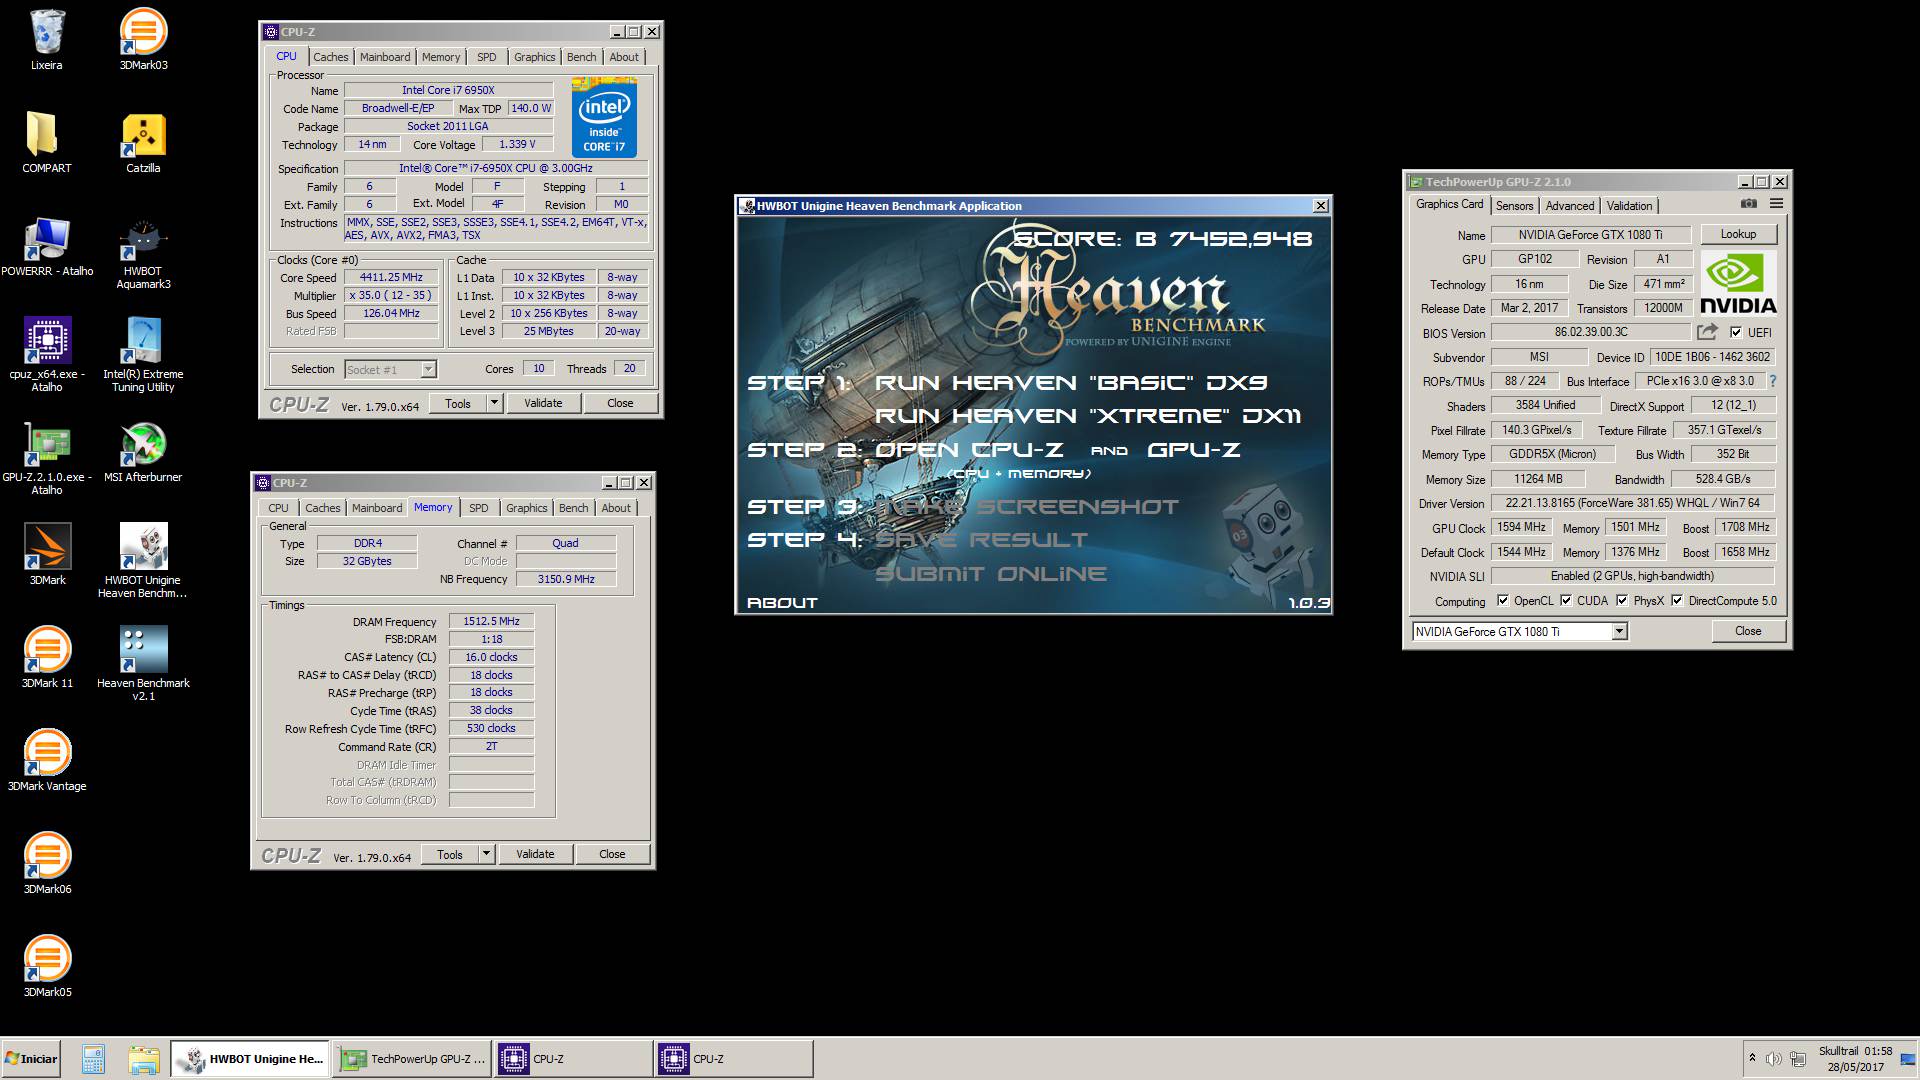Open the calculator icon on the taskbar
1920x1080 pixels.
click(93, 1059)
